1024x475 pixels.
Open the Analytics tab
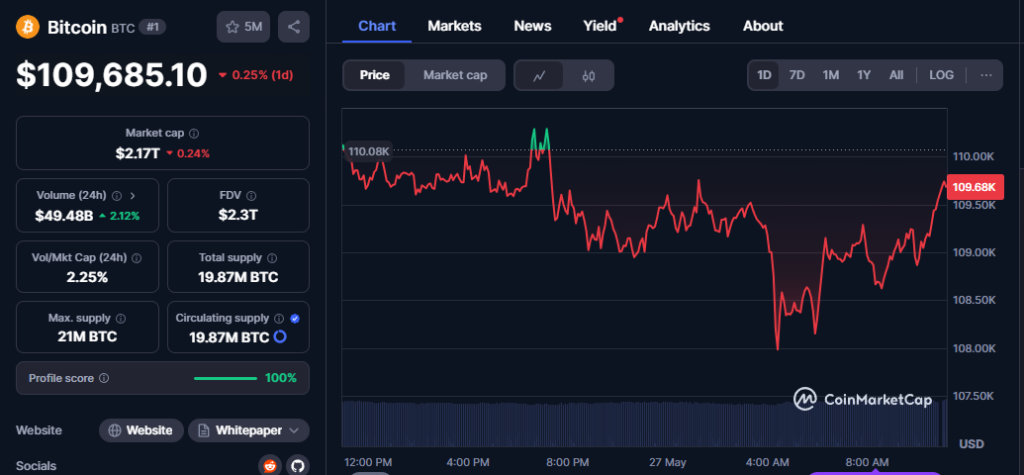tap(679, 26)
